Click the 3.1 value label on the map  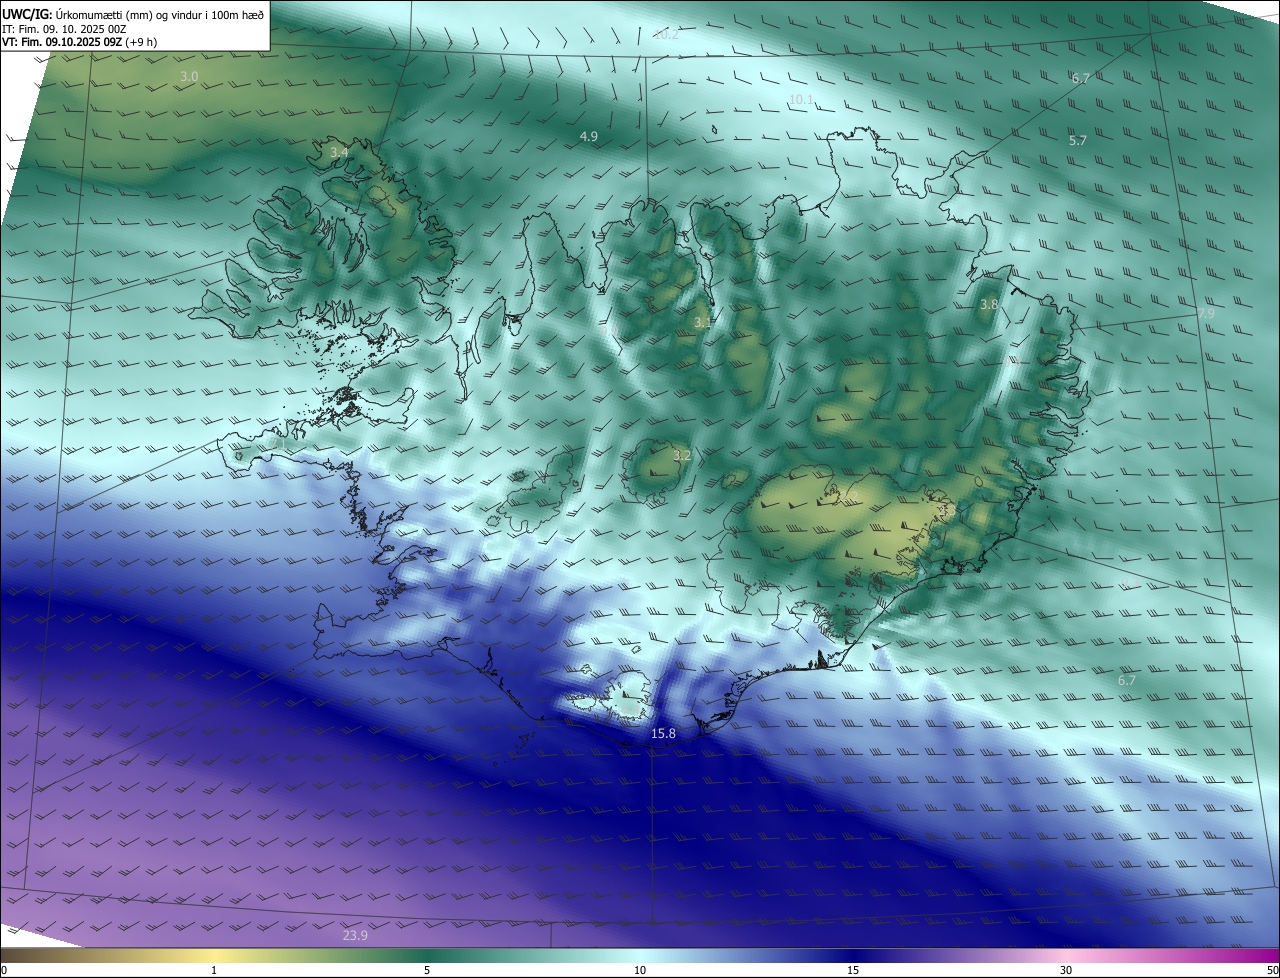pyautogui.click(x=702, y=322)
